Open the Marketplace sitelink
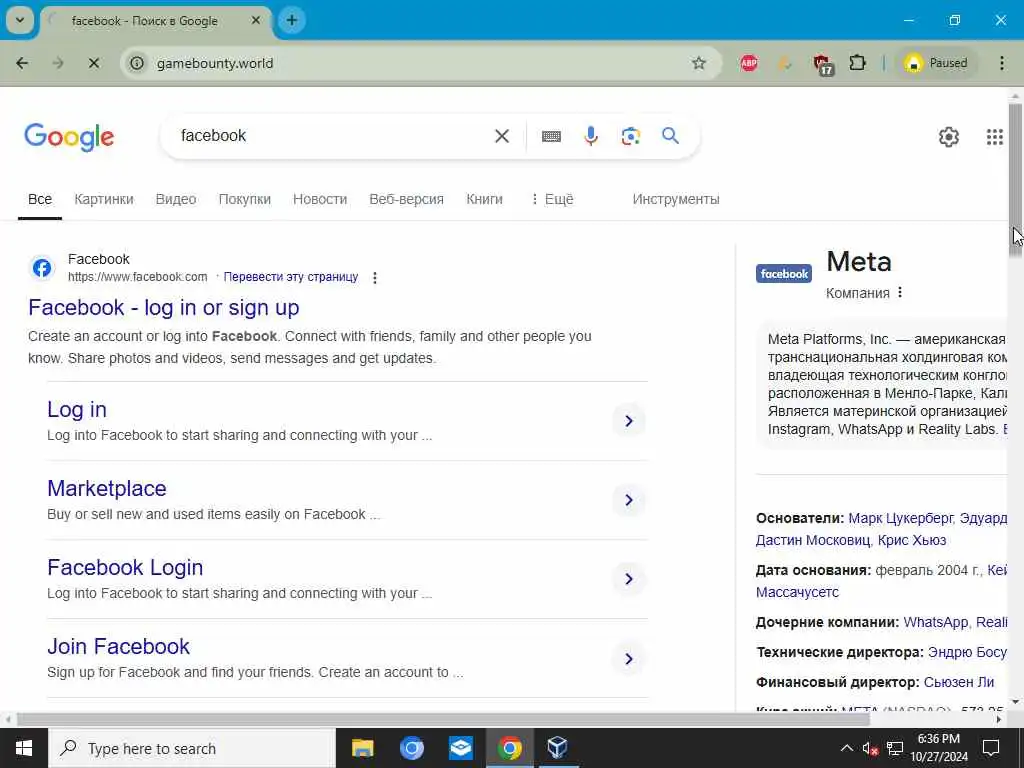Viewport: 1024px width, 768px height. pos(106,488)
